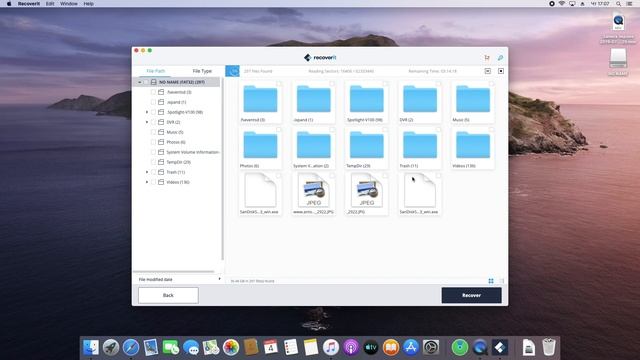Open the Window menu
Screen dimensions: 640x360
(x=69, y=4)
